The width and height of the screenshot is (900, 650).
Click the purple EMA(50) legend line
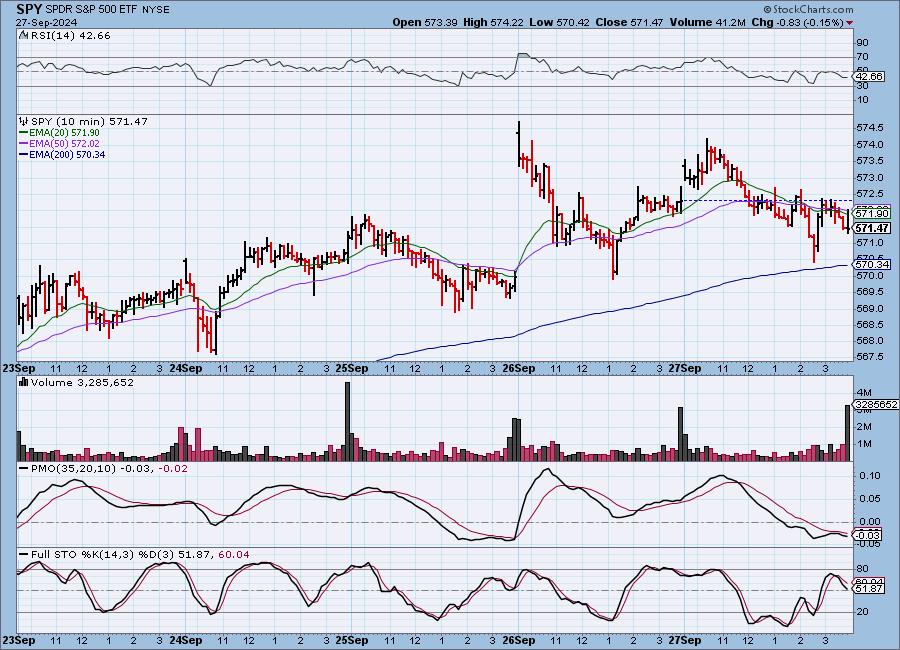24,144
